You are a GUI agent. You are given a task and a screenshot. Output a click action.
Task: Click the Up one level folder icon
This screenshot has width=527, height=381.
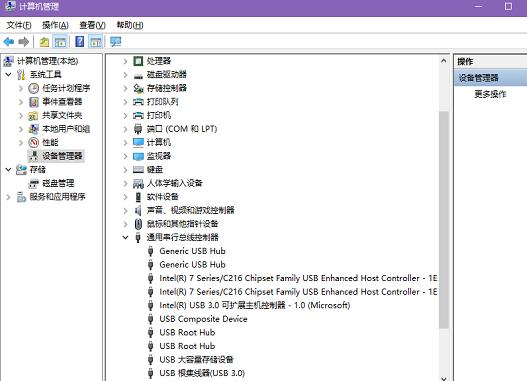tap(44, 42)
